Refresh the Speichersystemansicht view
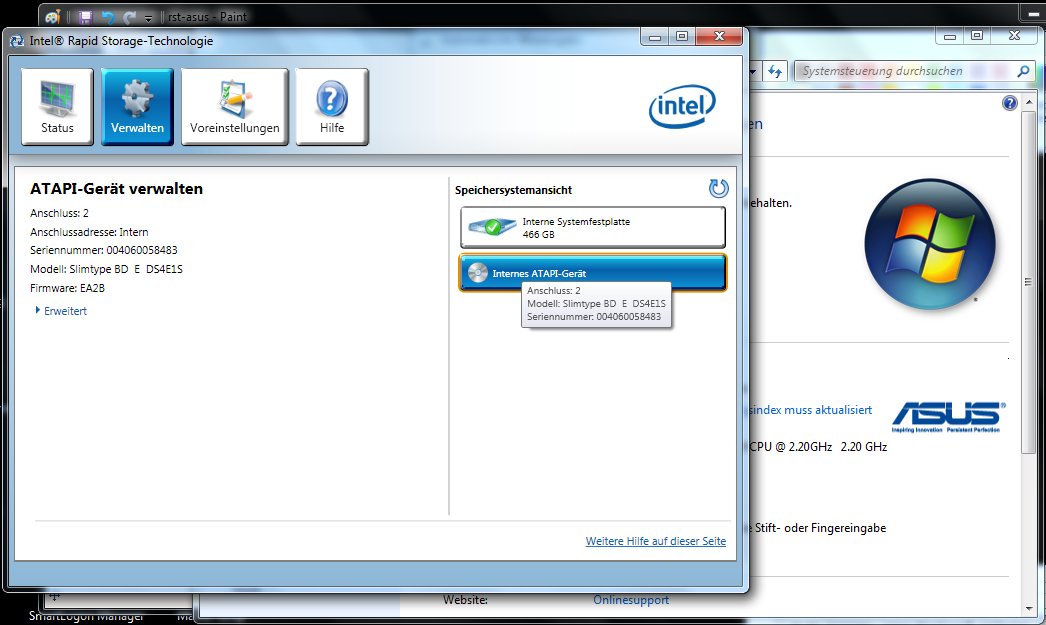1046x625 pixels. [718, 189]
